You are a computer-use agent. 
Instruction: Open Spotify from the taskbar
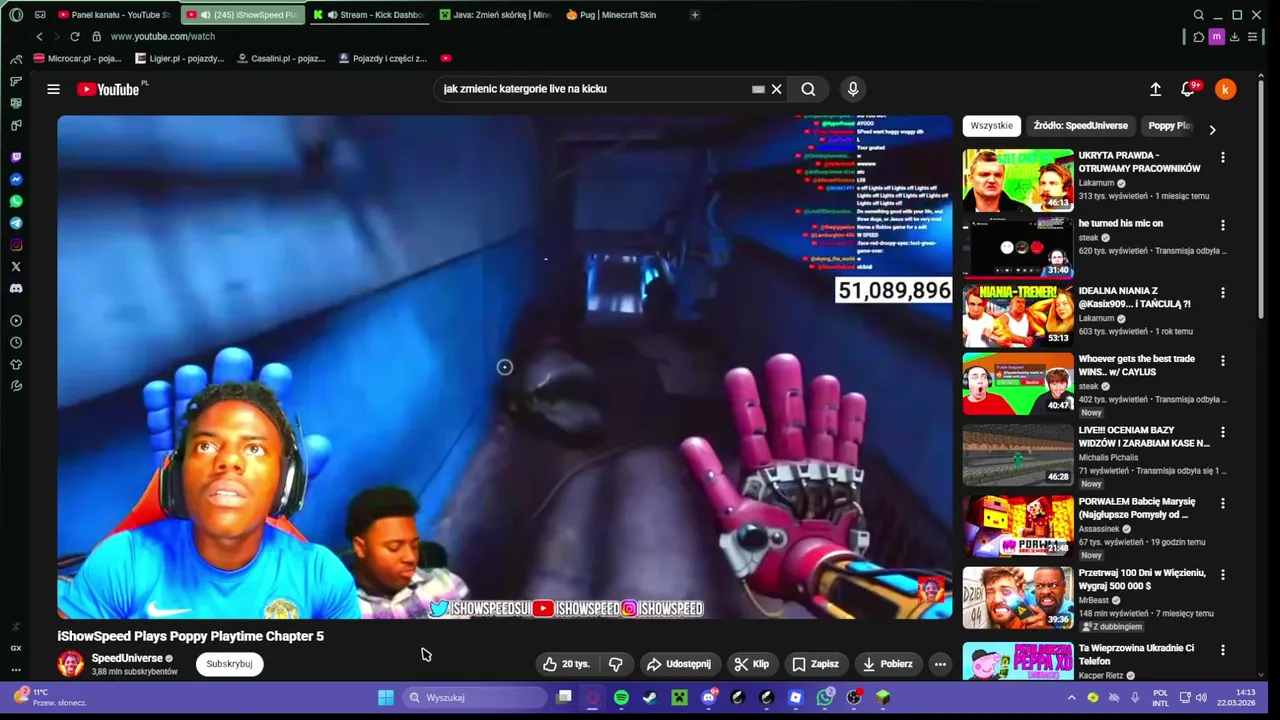pyautogui.click(x=621, y=698)
